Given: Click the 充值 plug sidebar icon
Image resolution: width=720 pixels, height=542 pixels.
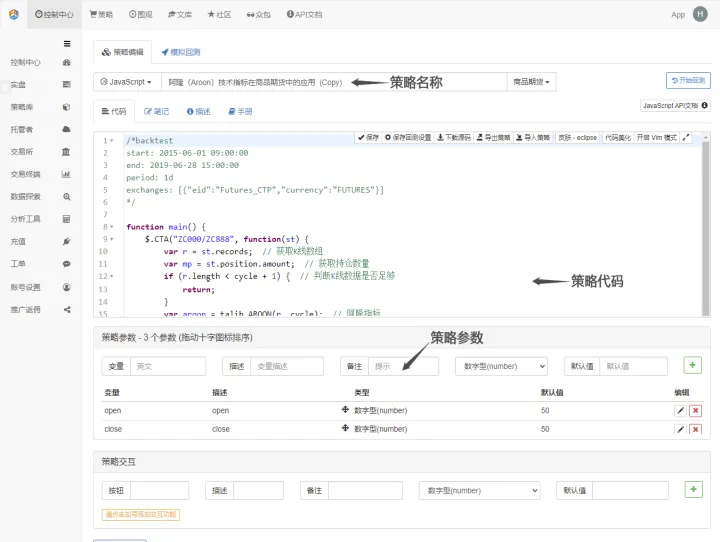Looking at the screenshot, I should [x=67, y=241].
